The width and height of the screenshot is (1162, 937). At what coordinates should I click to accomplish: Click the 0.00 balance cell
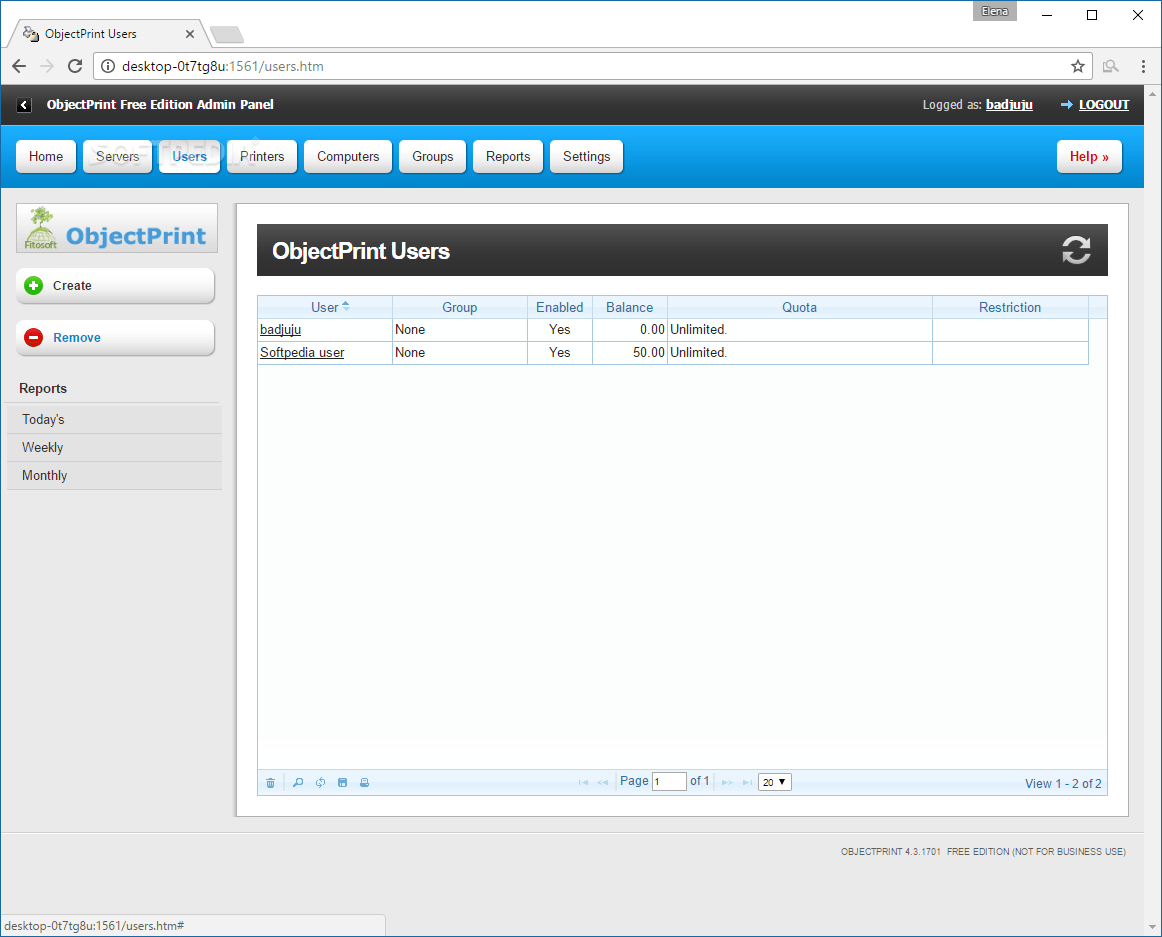click(629, 330)
